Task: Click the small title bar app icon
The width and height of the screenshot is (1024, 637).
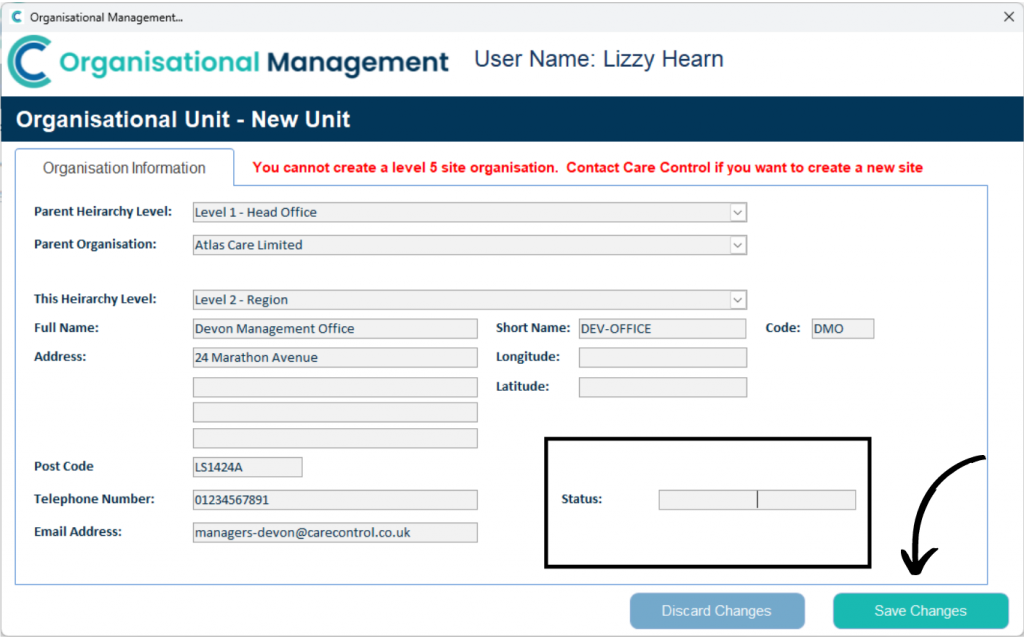Action: pyautogui.click(x=16, y=17)
